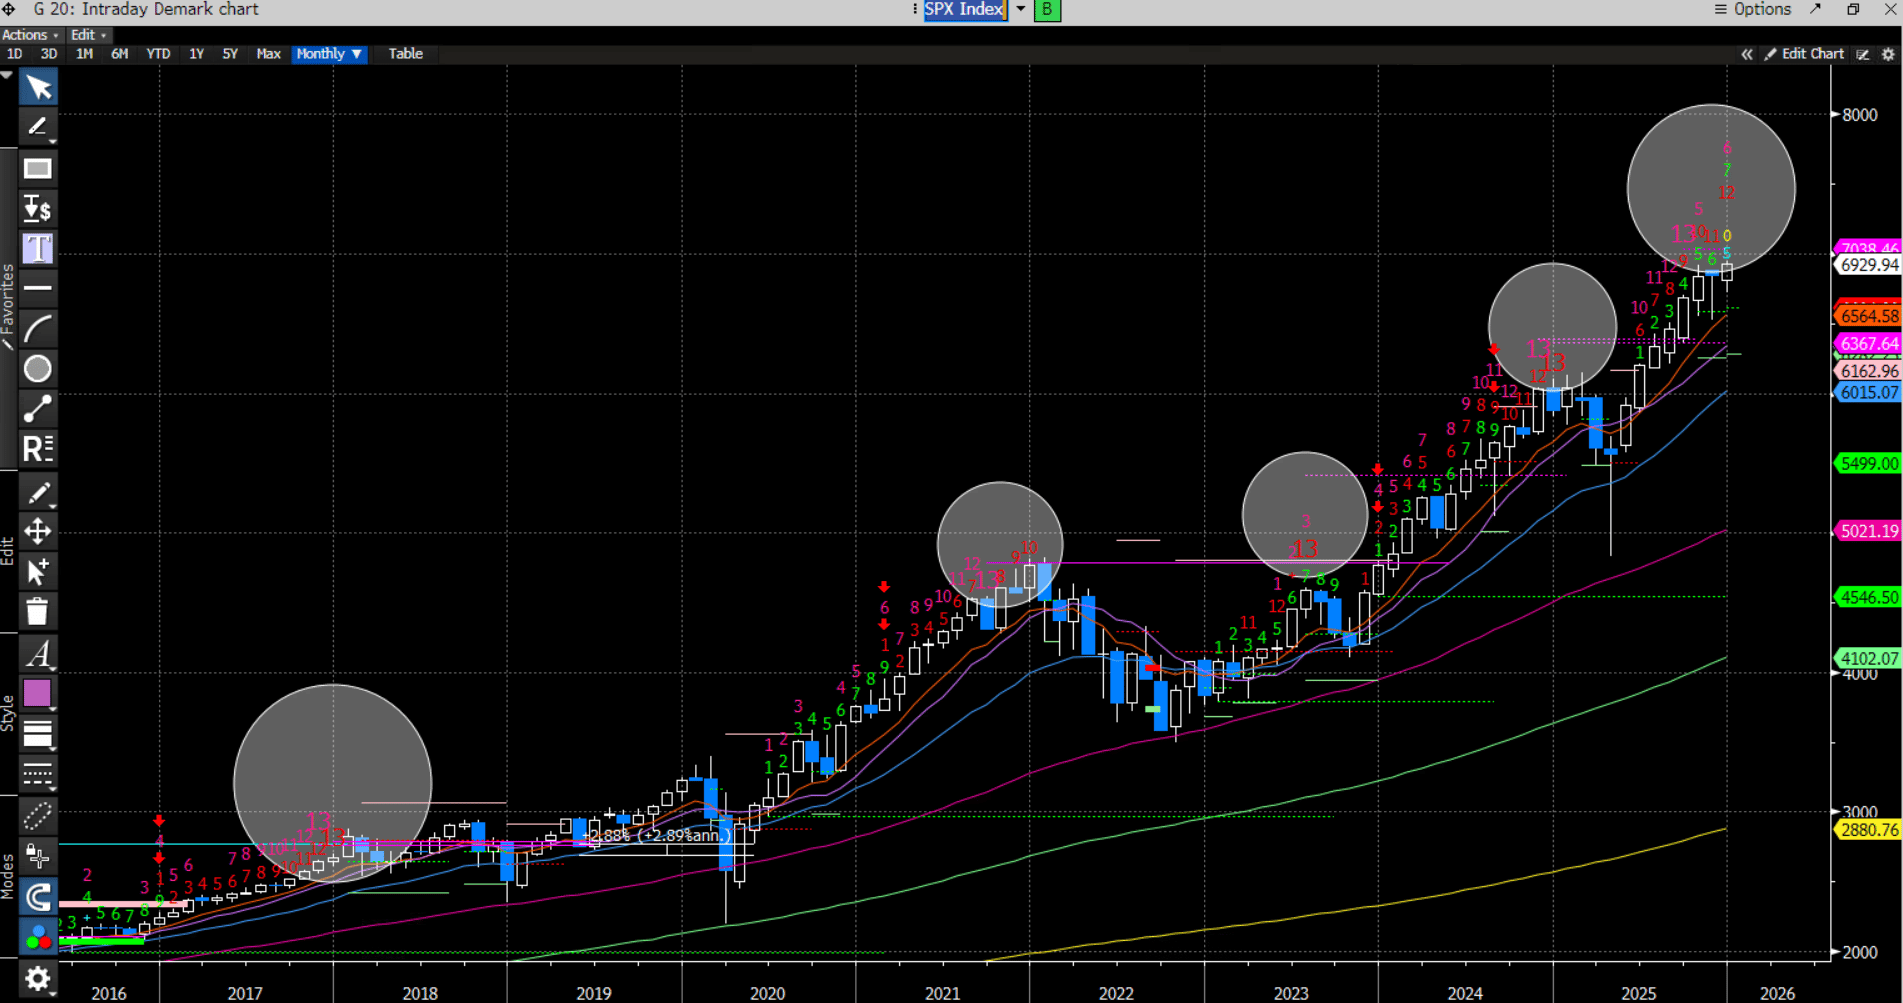Click the 4102.07 green price label
This screenshot has width=1903, height=1003.
tap(1868, 659)
